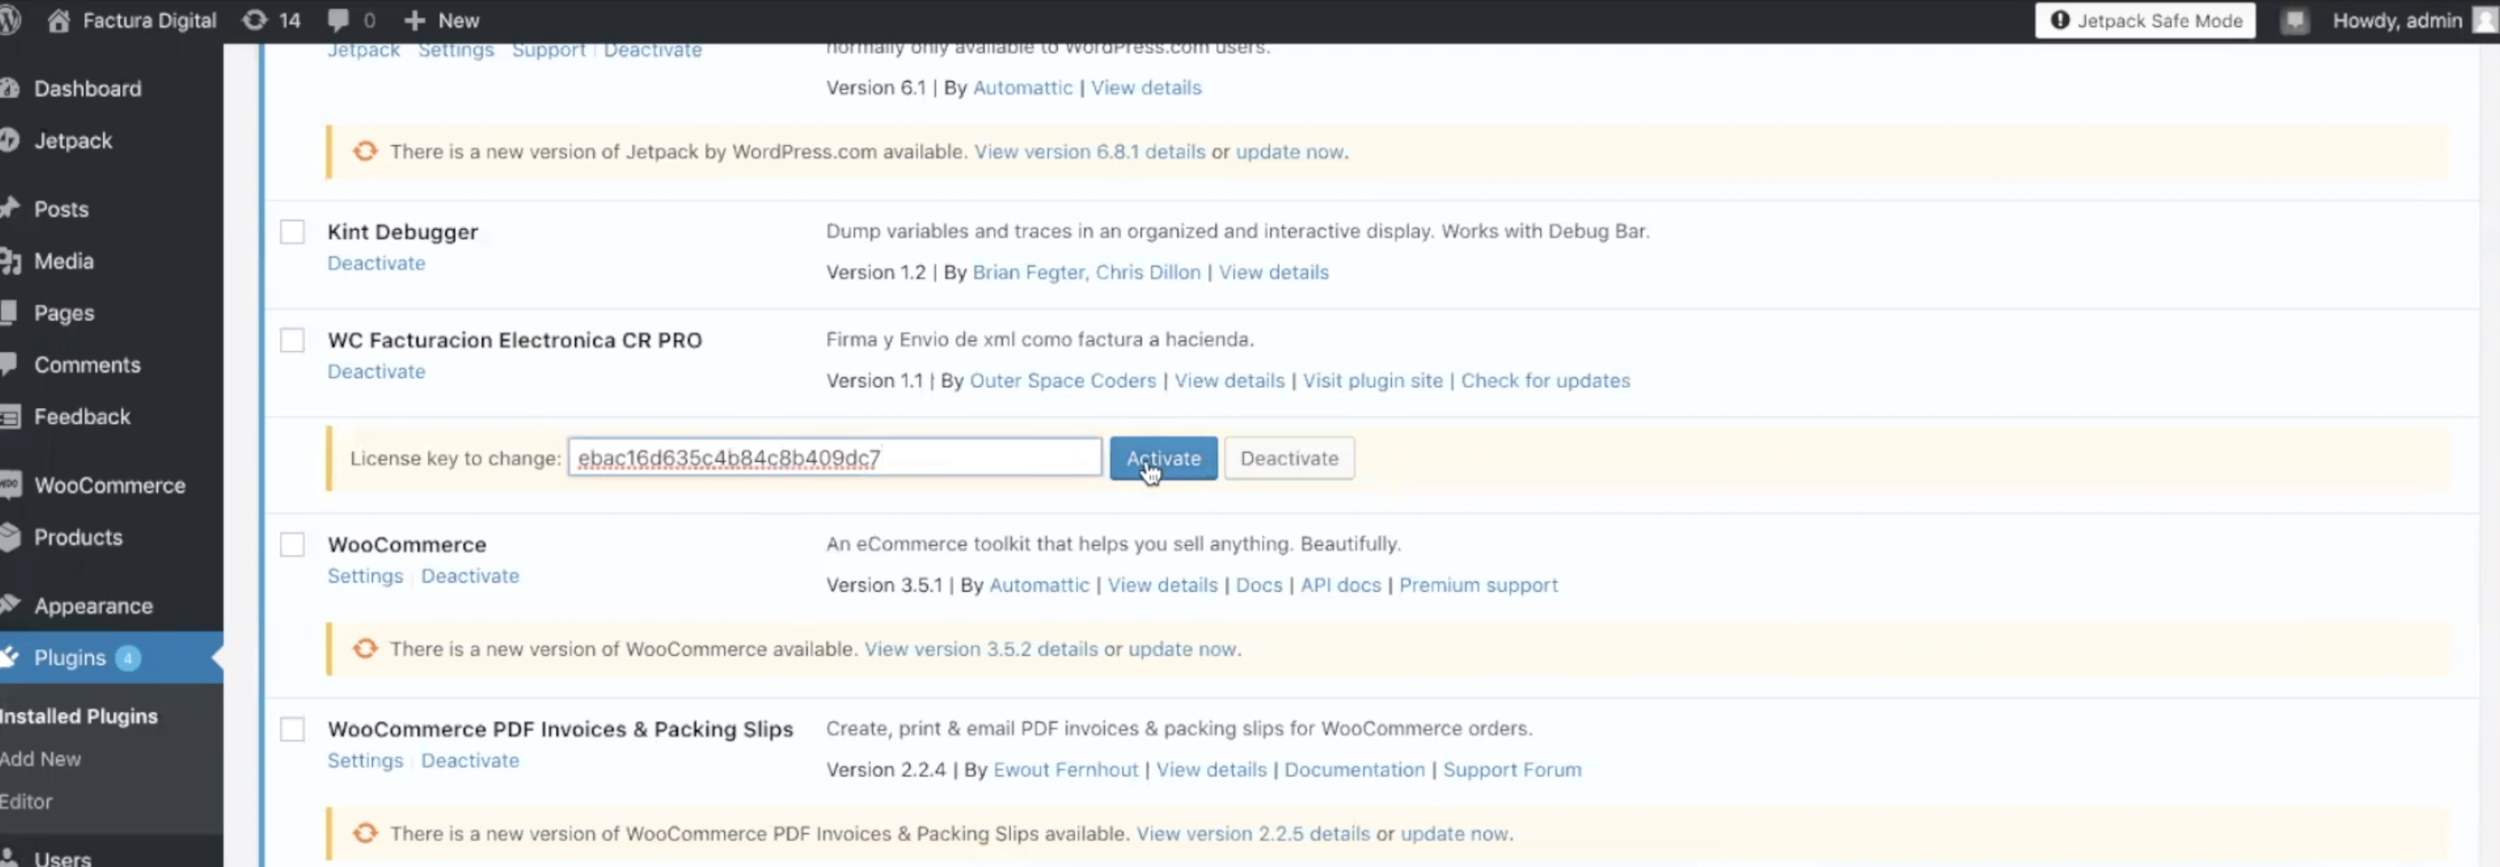Check the Kint Debugger checkbox

coord(292,232)
